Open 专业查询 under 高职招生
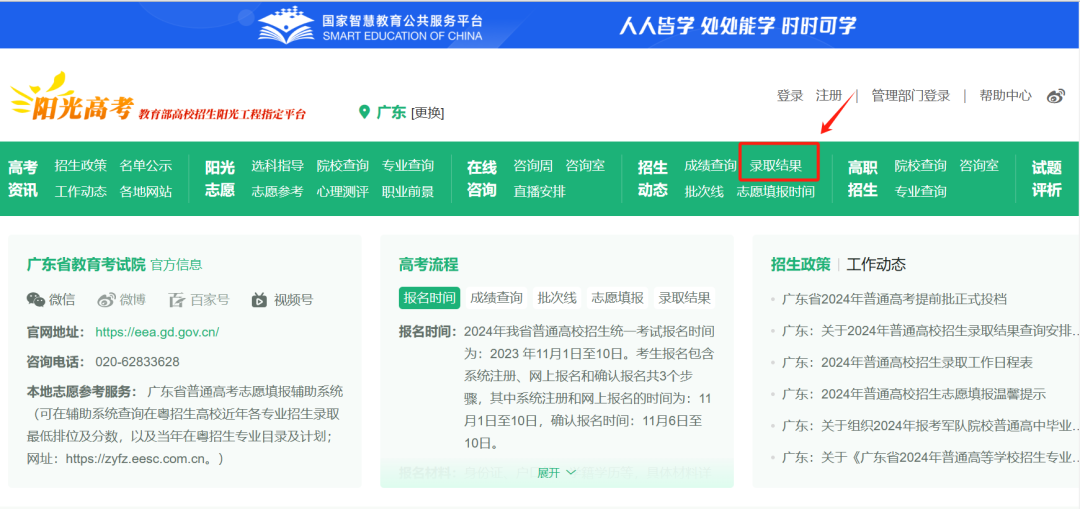The height and width of the screenshot is (509, 1080). [x=920, y=191]
